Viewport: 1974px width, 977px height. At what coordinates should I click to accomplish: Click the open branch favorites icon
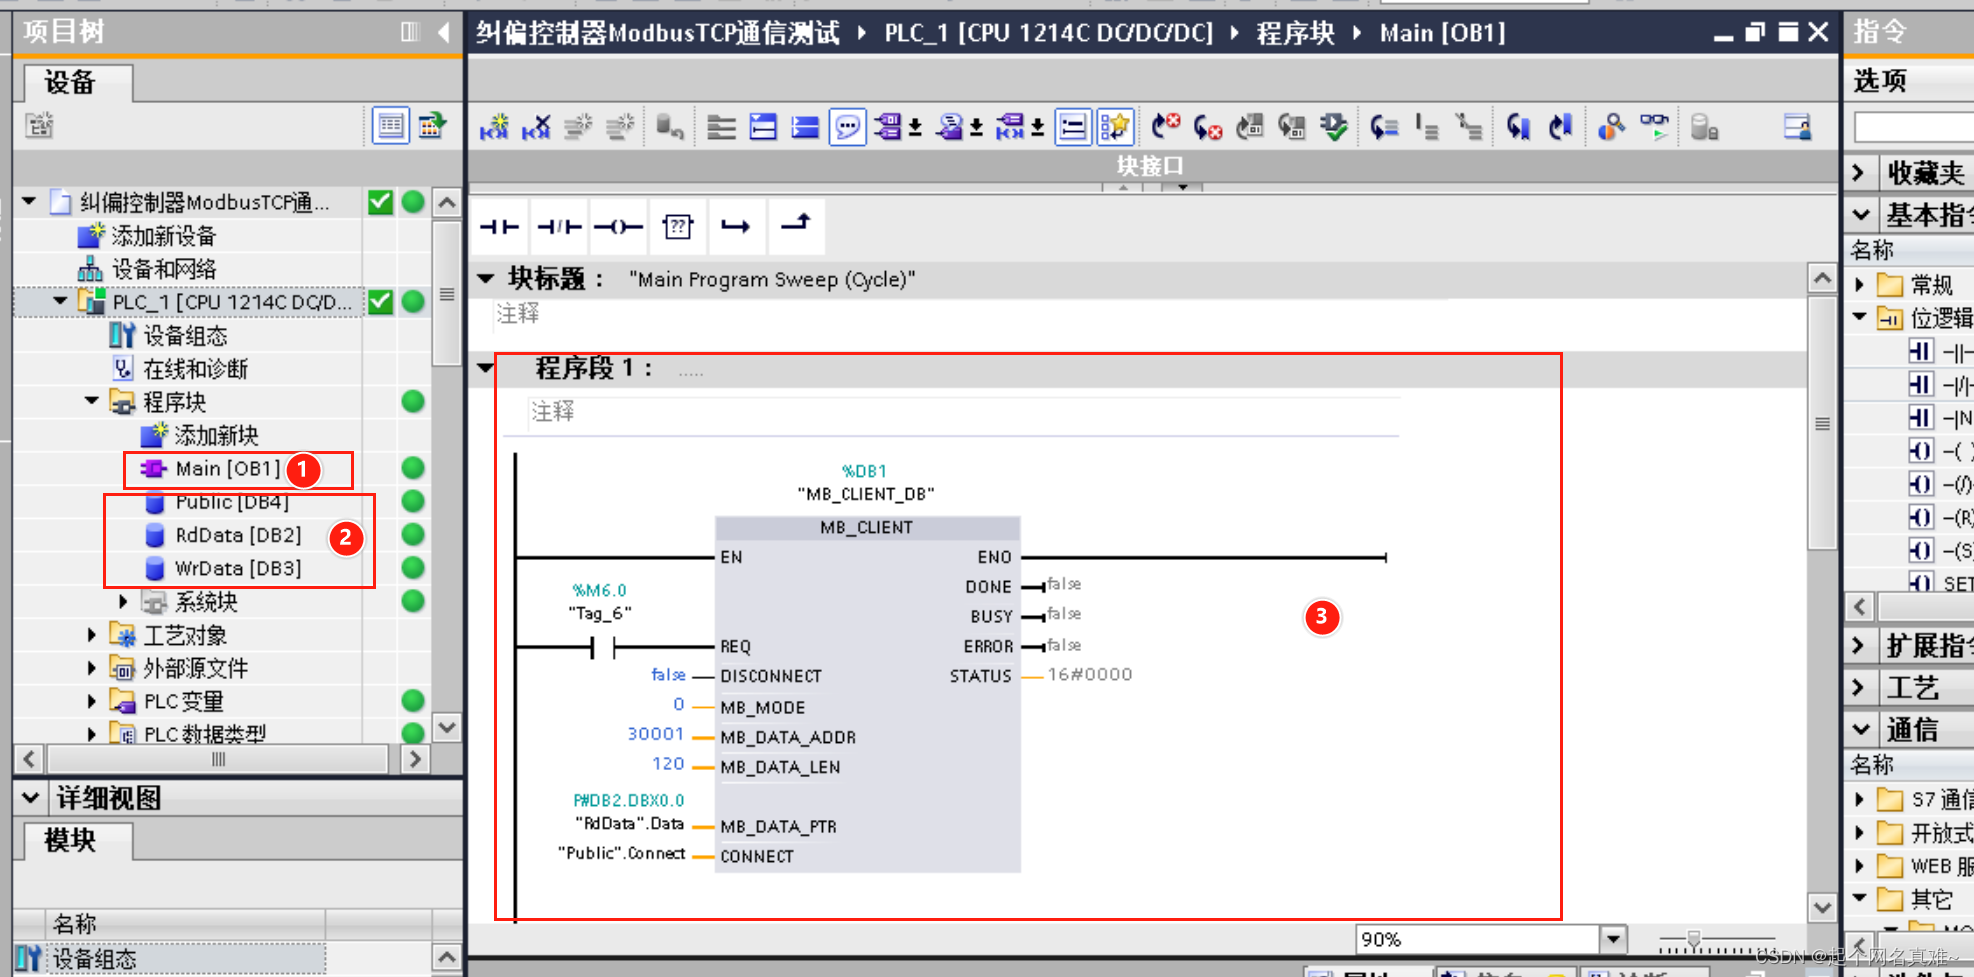pos(736,227)
